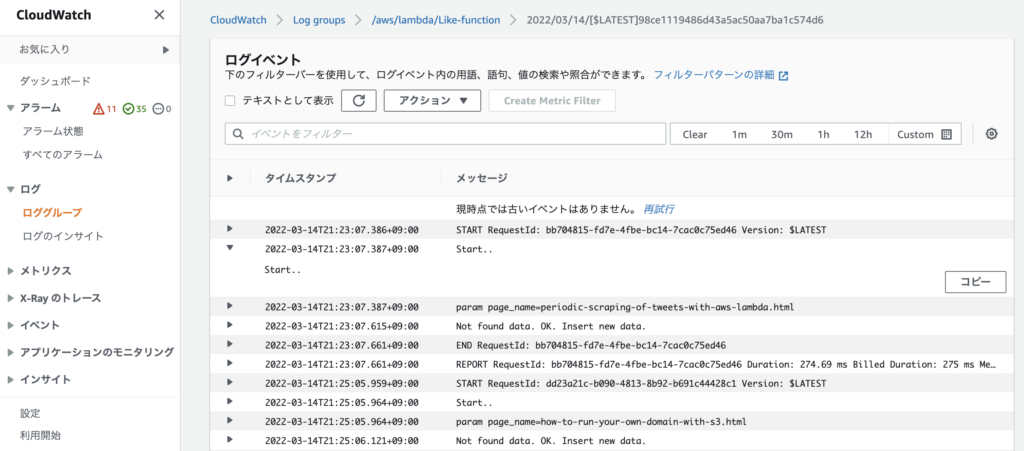Select 'ロググループ' in the sidebar
The image size is (1024, 451).
click(52, 212)
